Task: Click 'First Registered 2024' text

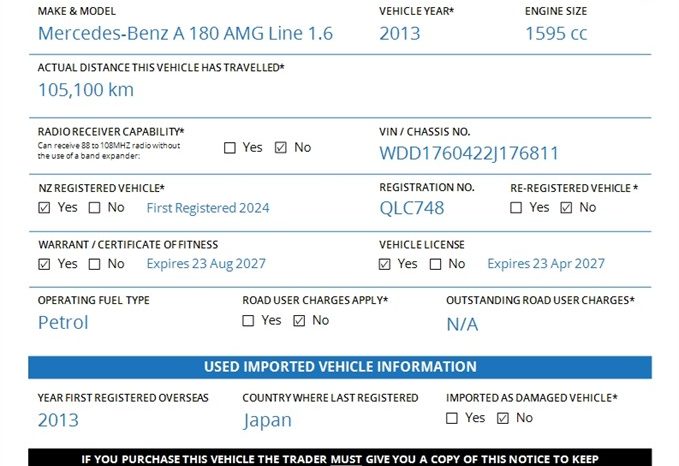Action: point(208,208)
